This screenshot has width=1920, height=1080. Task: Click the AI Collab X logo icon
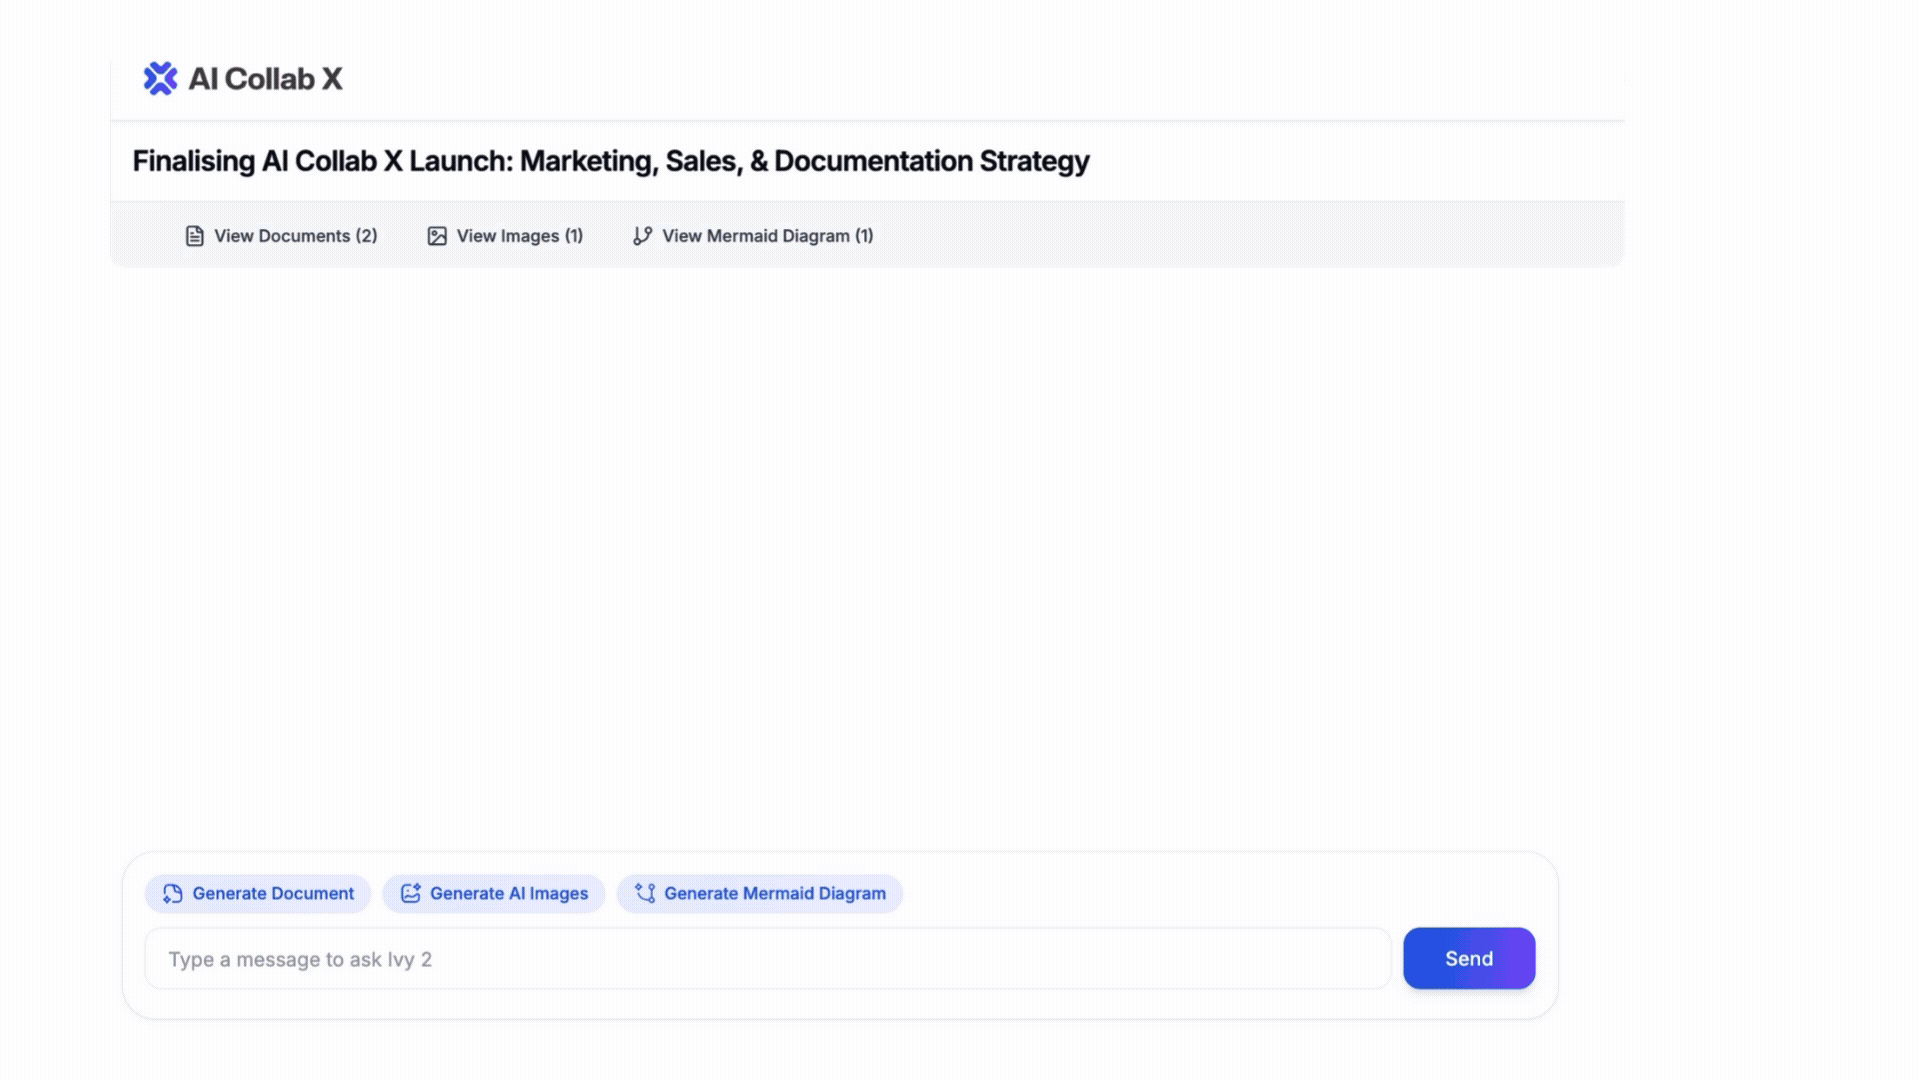pos(160,78)
